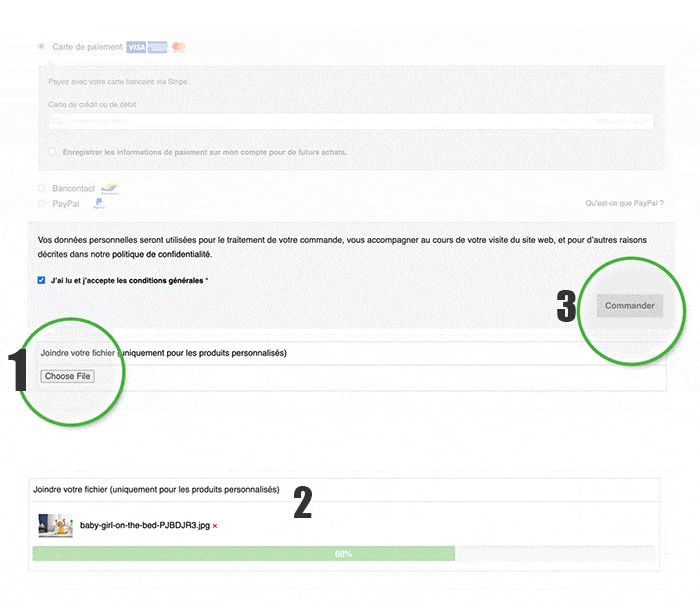Image resolution: width=700 pixels, height=601 pixels.
Task: Uncheck the accept conditions générales checkbox
Action: (x=41, y=281)
